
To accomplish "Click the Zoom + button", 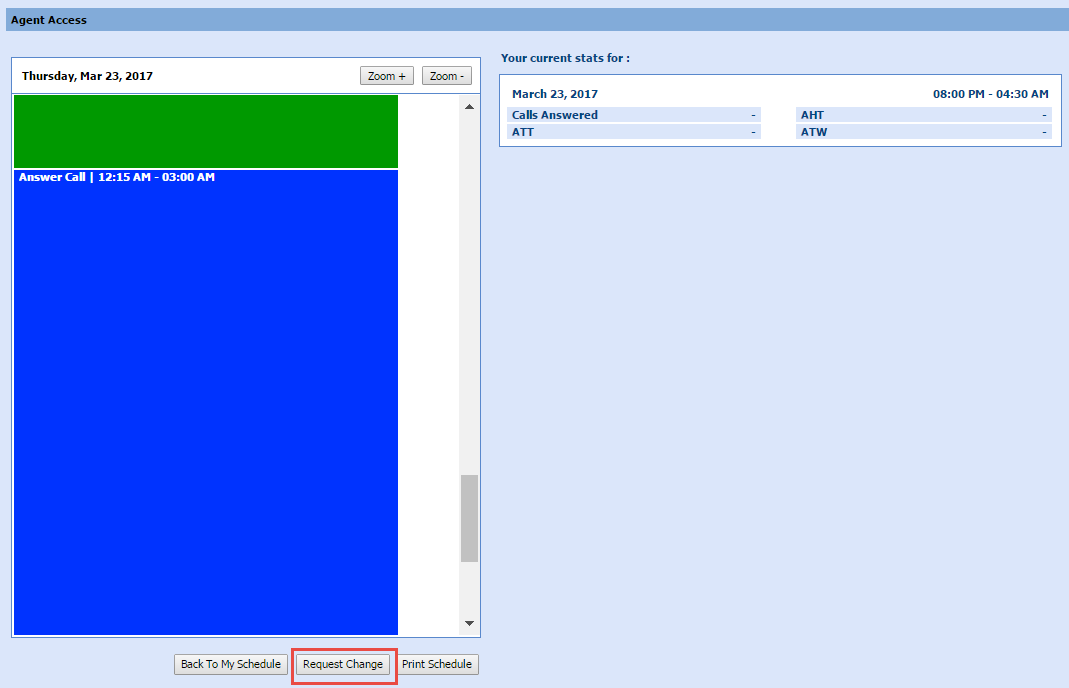I will click(x=387, y=76).
